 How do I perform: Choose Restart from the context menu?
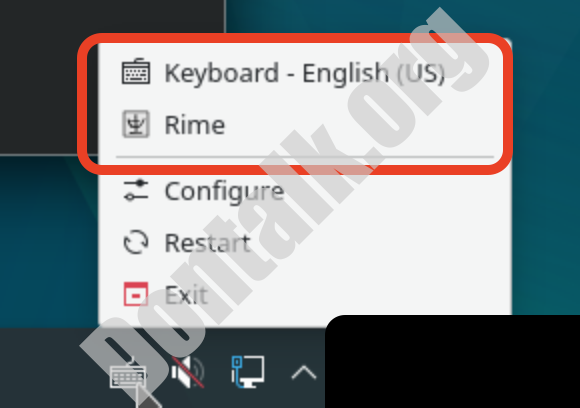click(305, 243)
